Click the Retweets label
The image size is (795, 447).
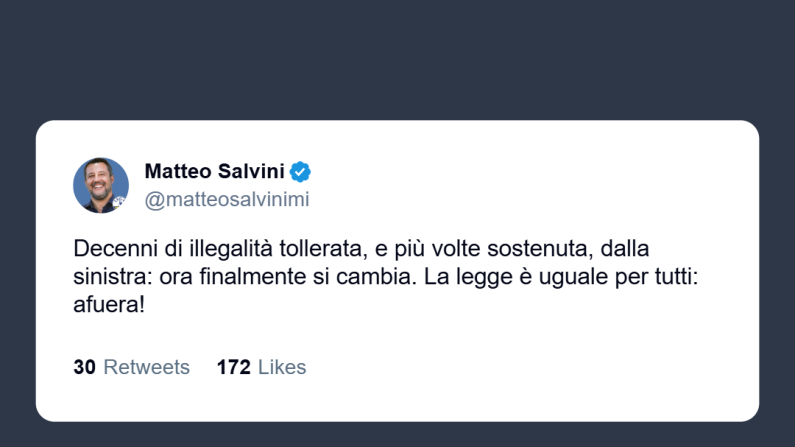click(x=146, y=367)
